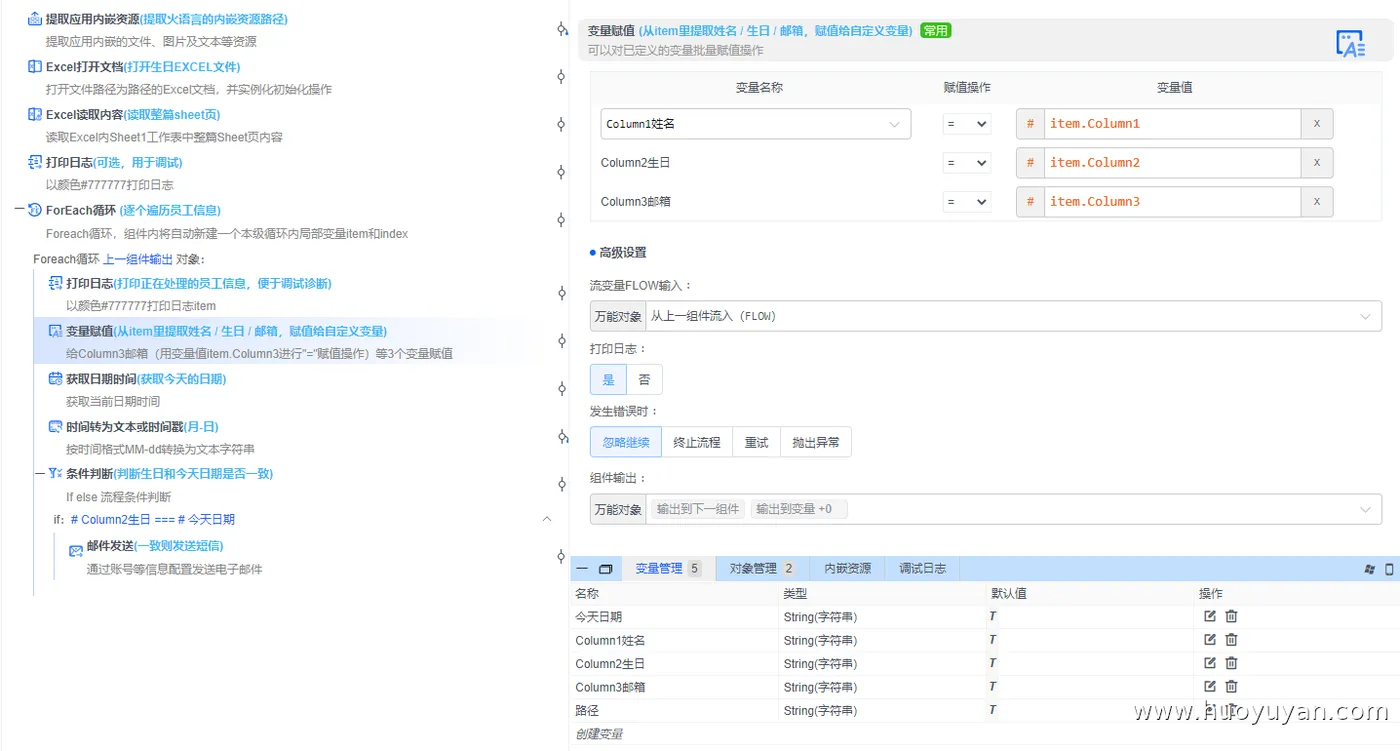Toggle the # mode for item.Column1
Screen dimensions: 1400x751
(x=1030, y=124)
